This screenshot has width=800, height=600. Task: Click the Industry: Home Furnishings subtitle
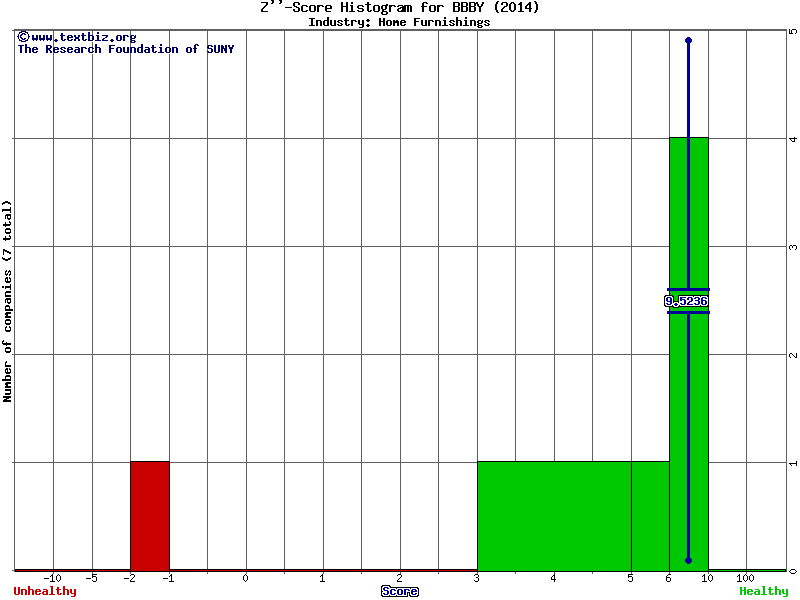pos(399,21)
